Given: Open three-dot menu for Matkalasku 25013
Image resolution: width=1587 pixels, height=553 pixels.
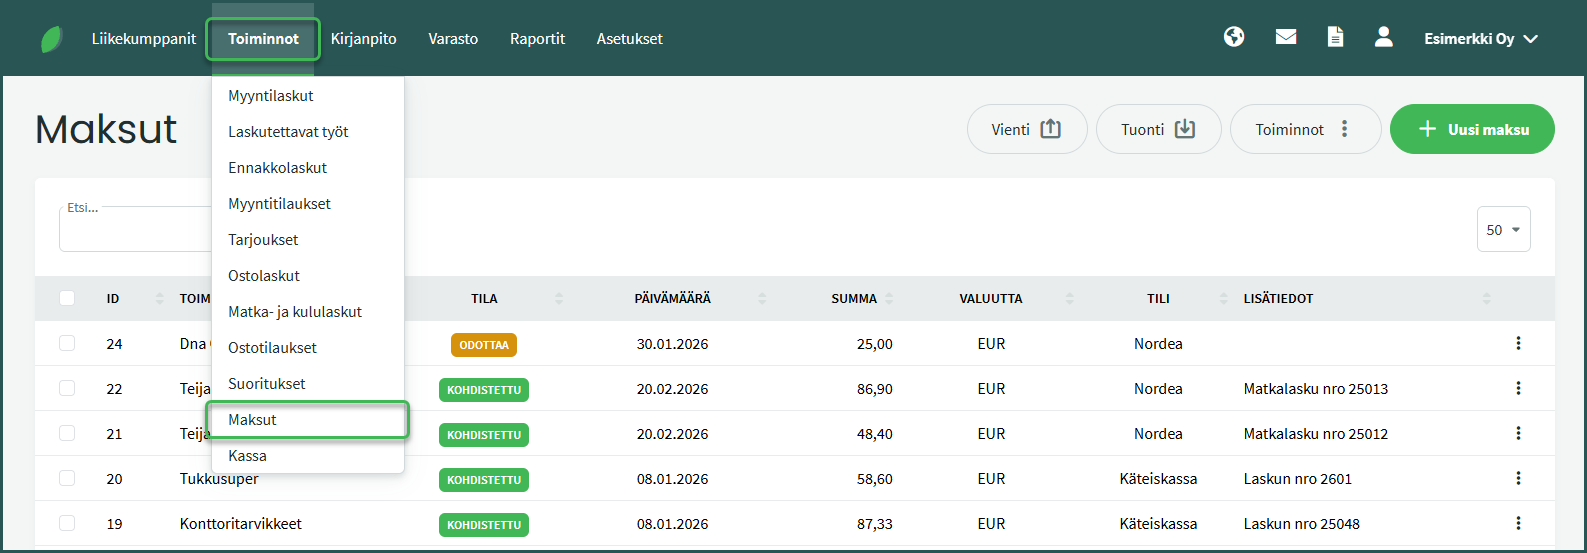Looking at the screenshot, I should click(x=1518, y=388).
